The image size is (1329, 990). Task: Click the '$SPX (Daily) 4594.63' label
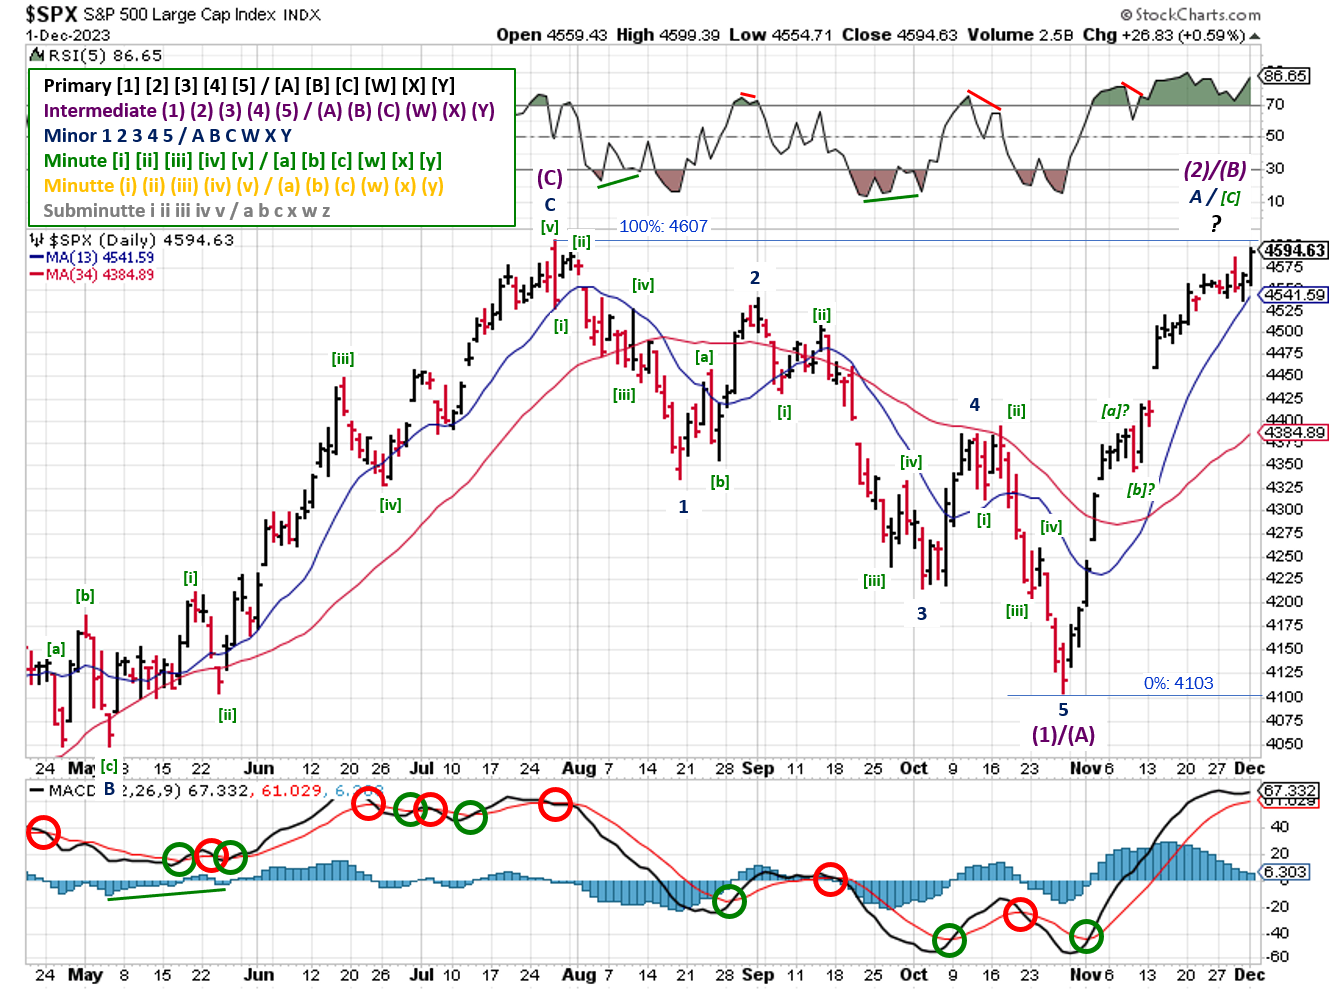pyautogui.click(x=140, y=240)
